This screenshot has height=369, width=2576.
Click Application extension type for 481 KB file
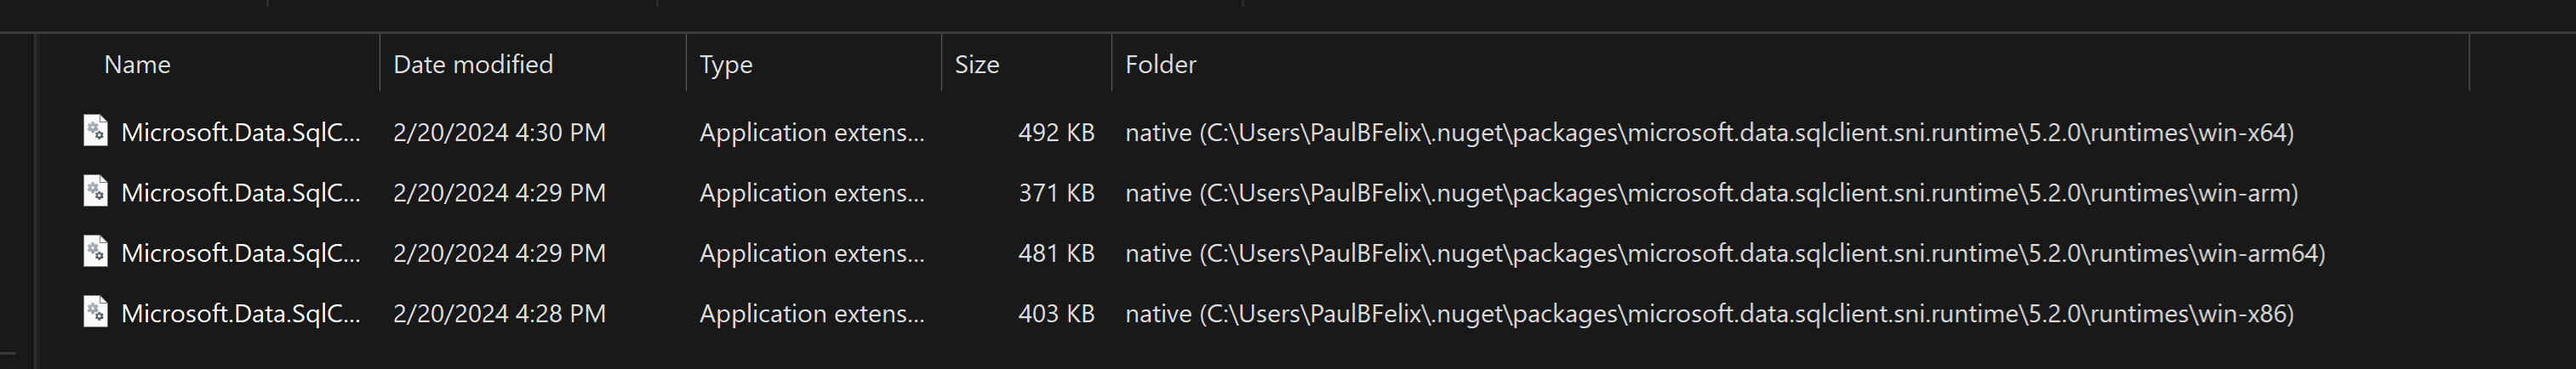[x=811, y=254]
